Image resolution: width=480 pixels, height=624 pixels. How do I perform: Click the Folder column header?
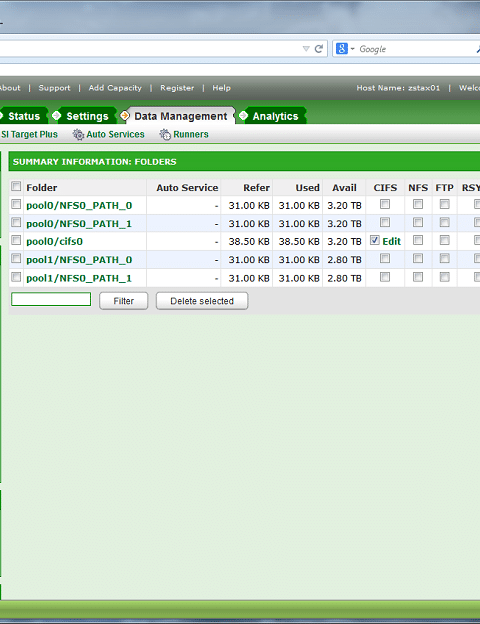(x=42, y=187)
